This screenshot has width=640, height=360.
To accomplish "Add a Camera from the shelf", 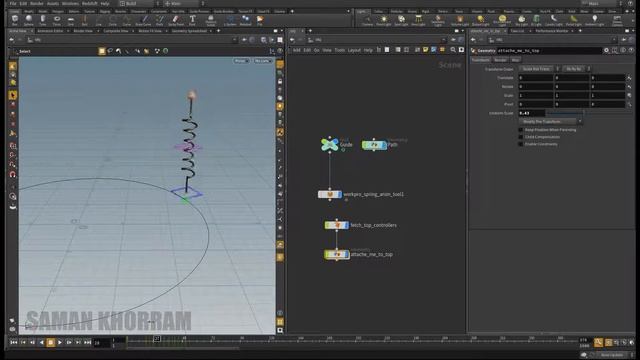I will pyautogui.click(x=367, y=20).
